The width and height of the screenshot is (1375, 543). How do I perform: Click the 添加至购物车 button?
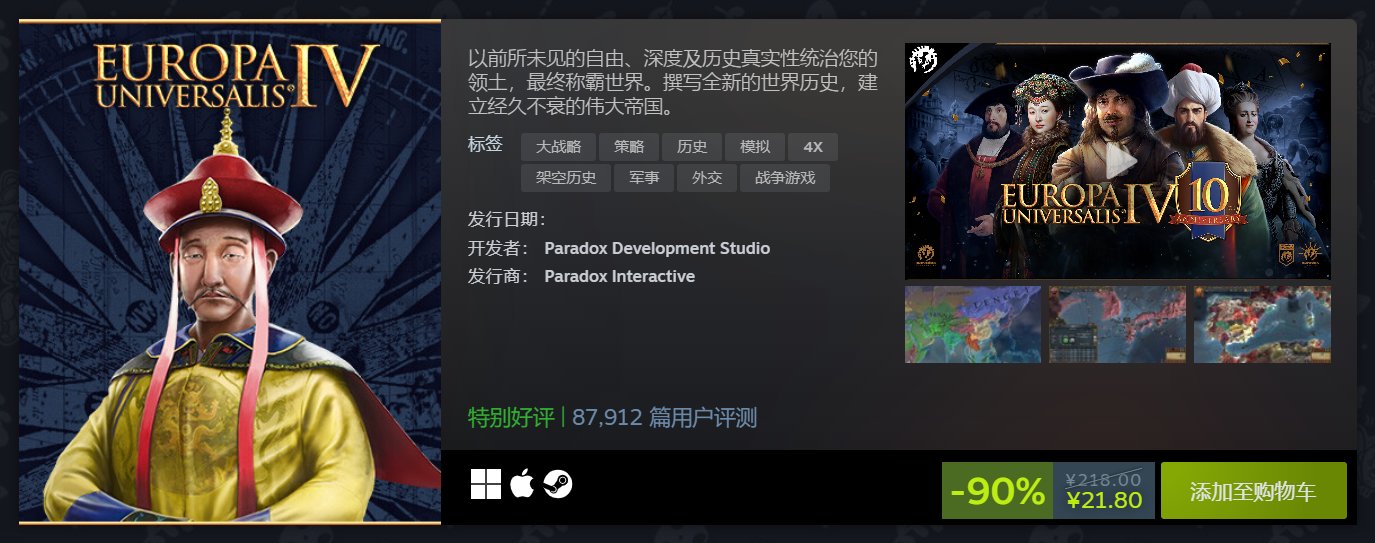1253,491
